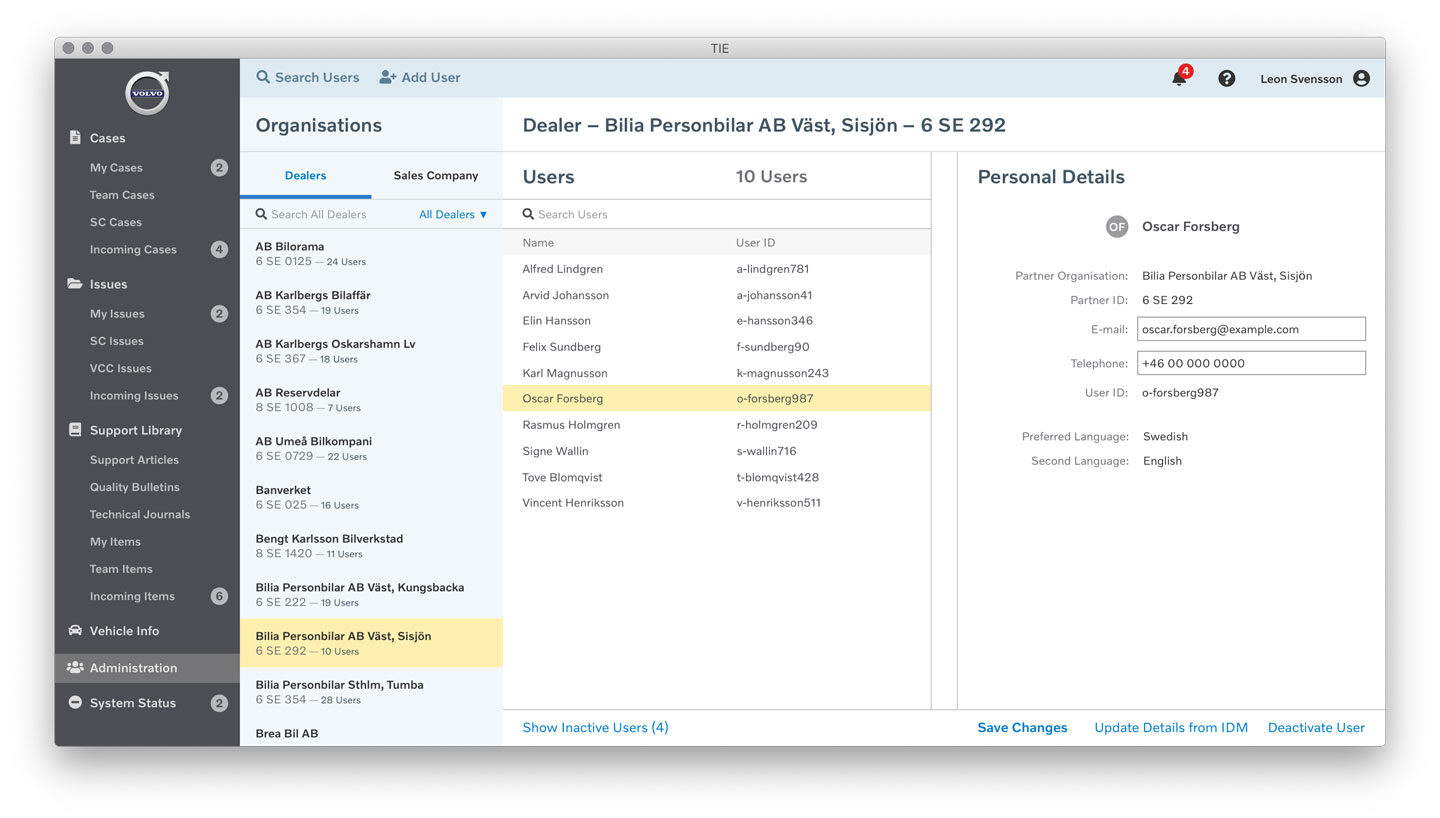Screen dimensions: 1440x818
Task: Click Update Details from IDM
Action: click(x=1171, y=728)
